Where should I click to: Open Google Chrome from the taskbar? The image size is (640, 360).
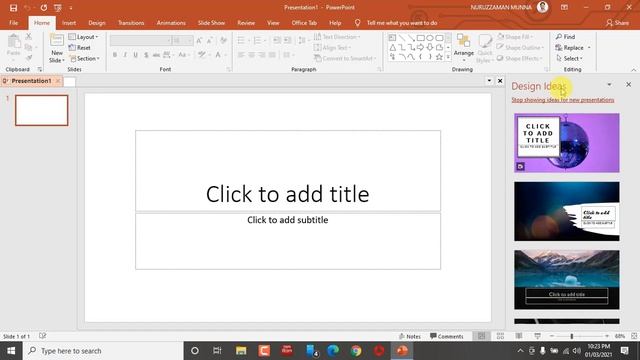[356, 351]
